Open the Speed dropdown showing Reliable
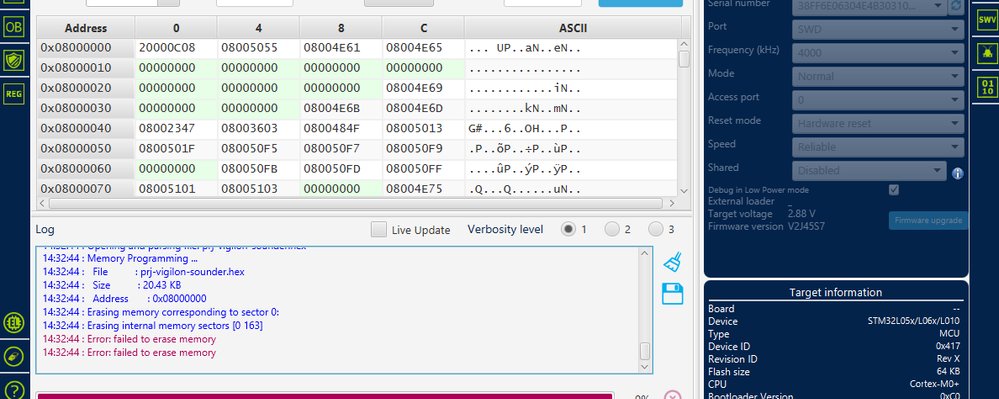 coord(878,147)
